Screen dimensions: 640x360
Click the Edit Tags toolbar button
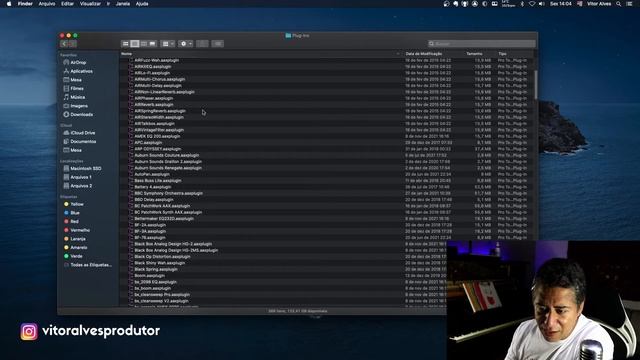point(218,44)
